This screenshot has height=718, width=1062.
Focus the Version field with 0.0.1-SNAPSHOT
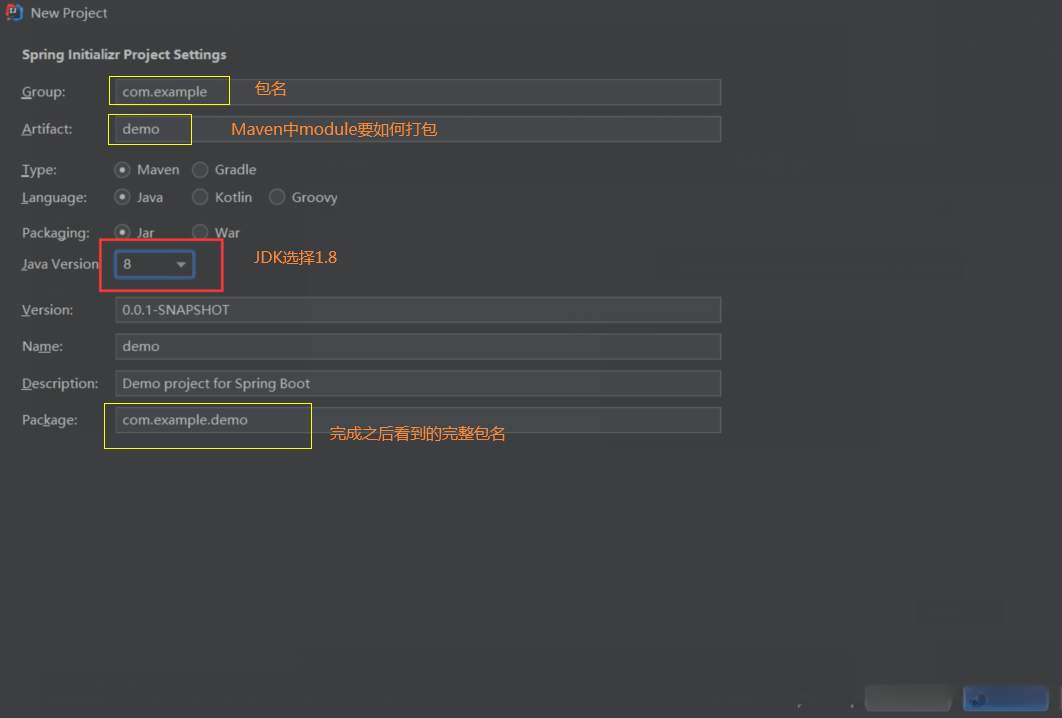pyautogui.click(x=418, y=310)
